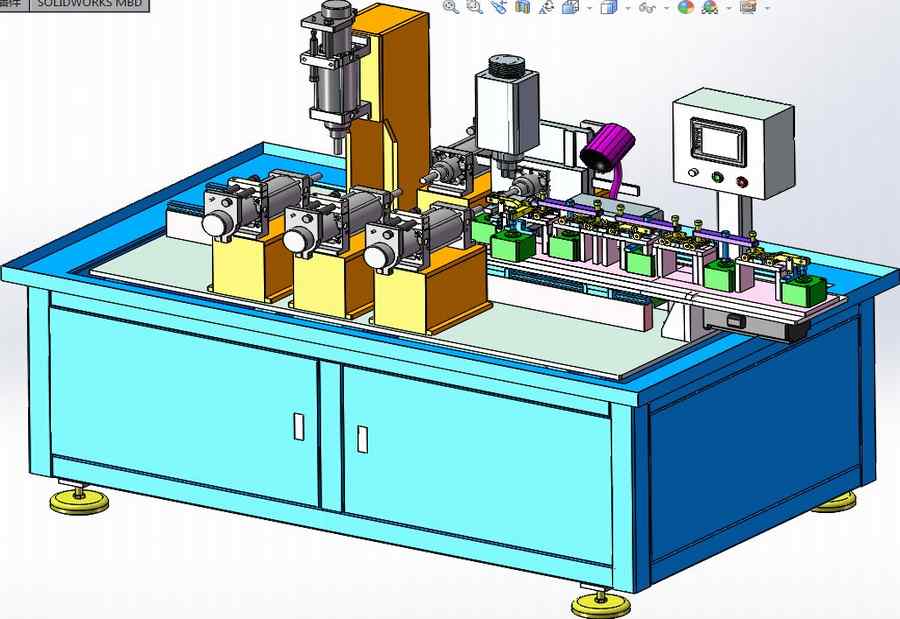Open the Section View tool
Image resolution: width=900 pixels, height=619 pixels.
tap(523, 7)
